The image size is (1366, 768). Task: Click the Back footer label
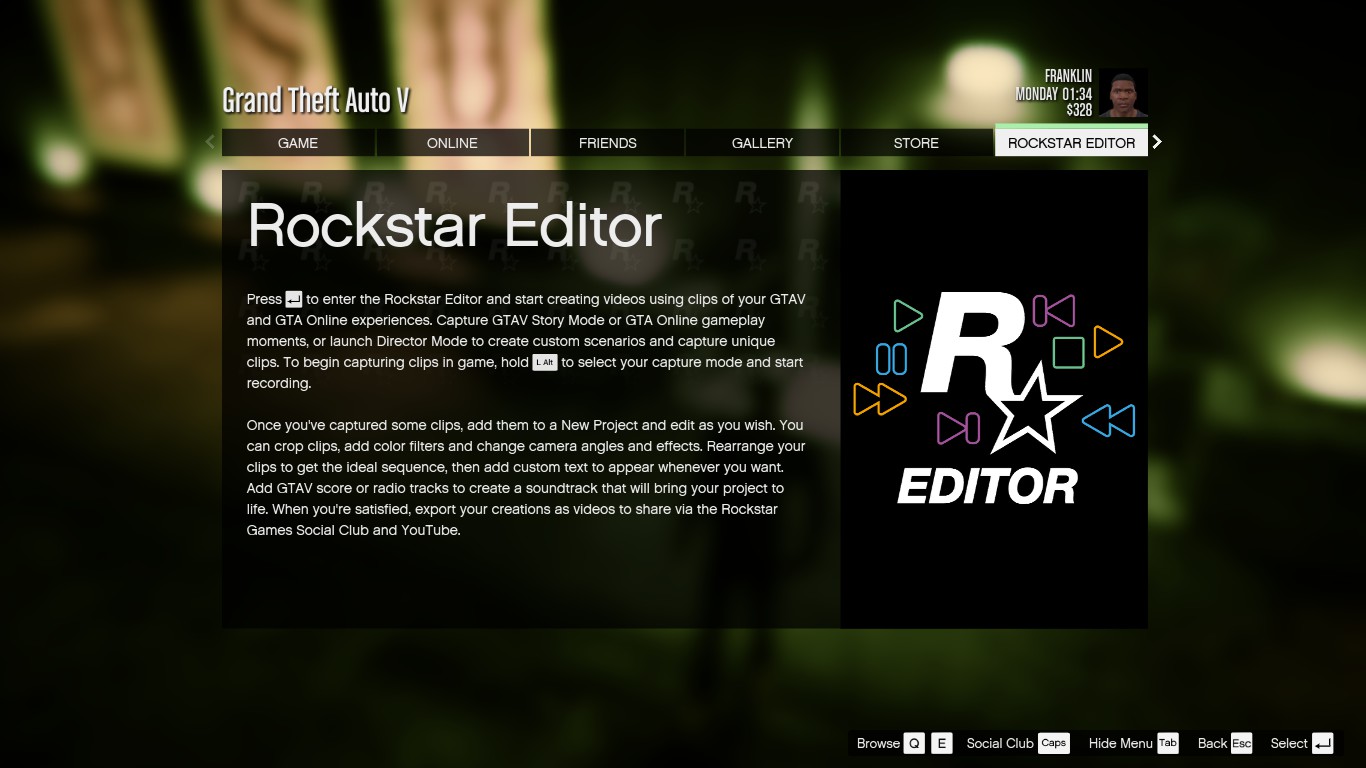click(1212, 743)
